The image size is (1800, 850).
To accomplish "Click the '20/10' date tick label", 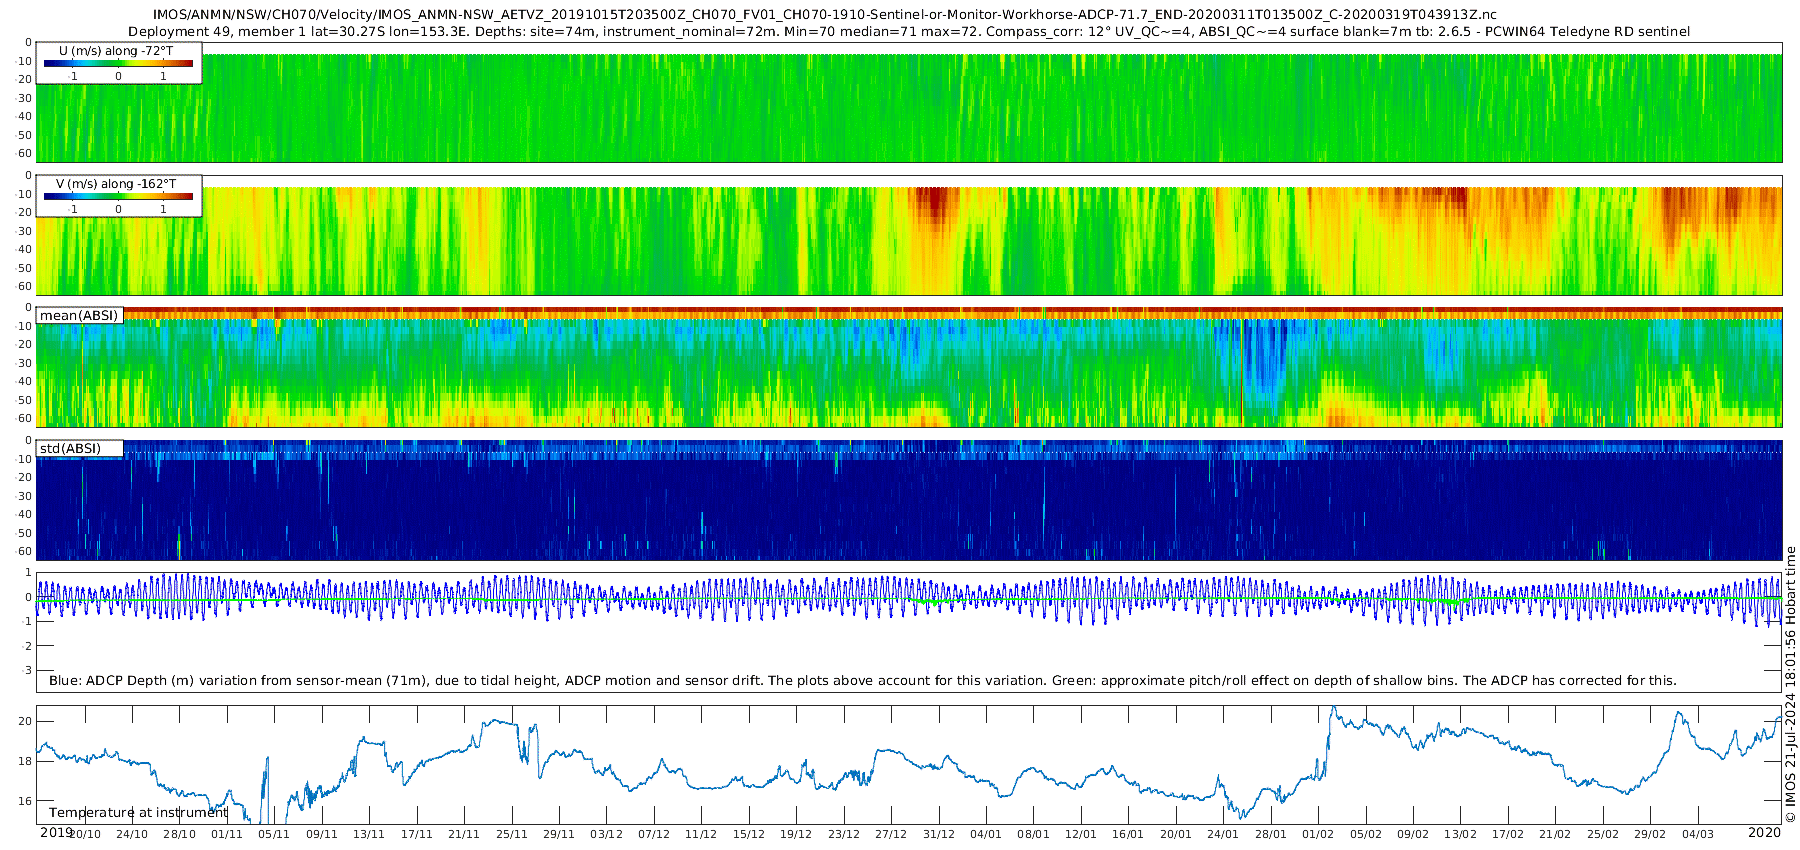I will click(x=85, y=834).
